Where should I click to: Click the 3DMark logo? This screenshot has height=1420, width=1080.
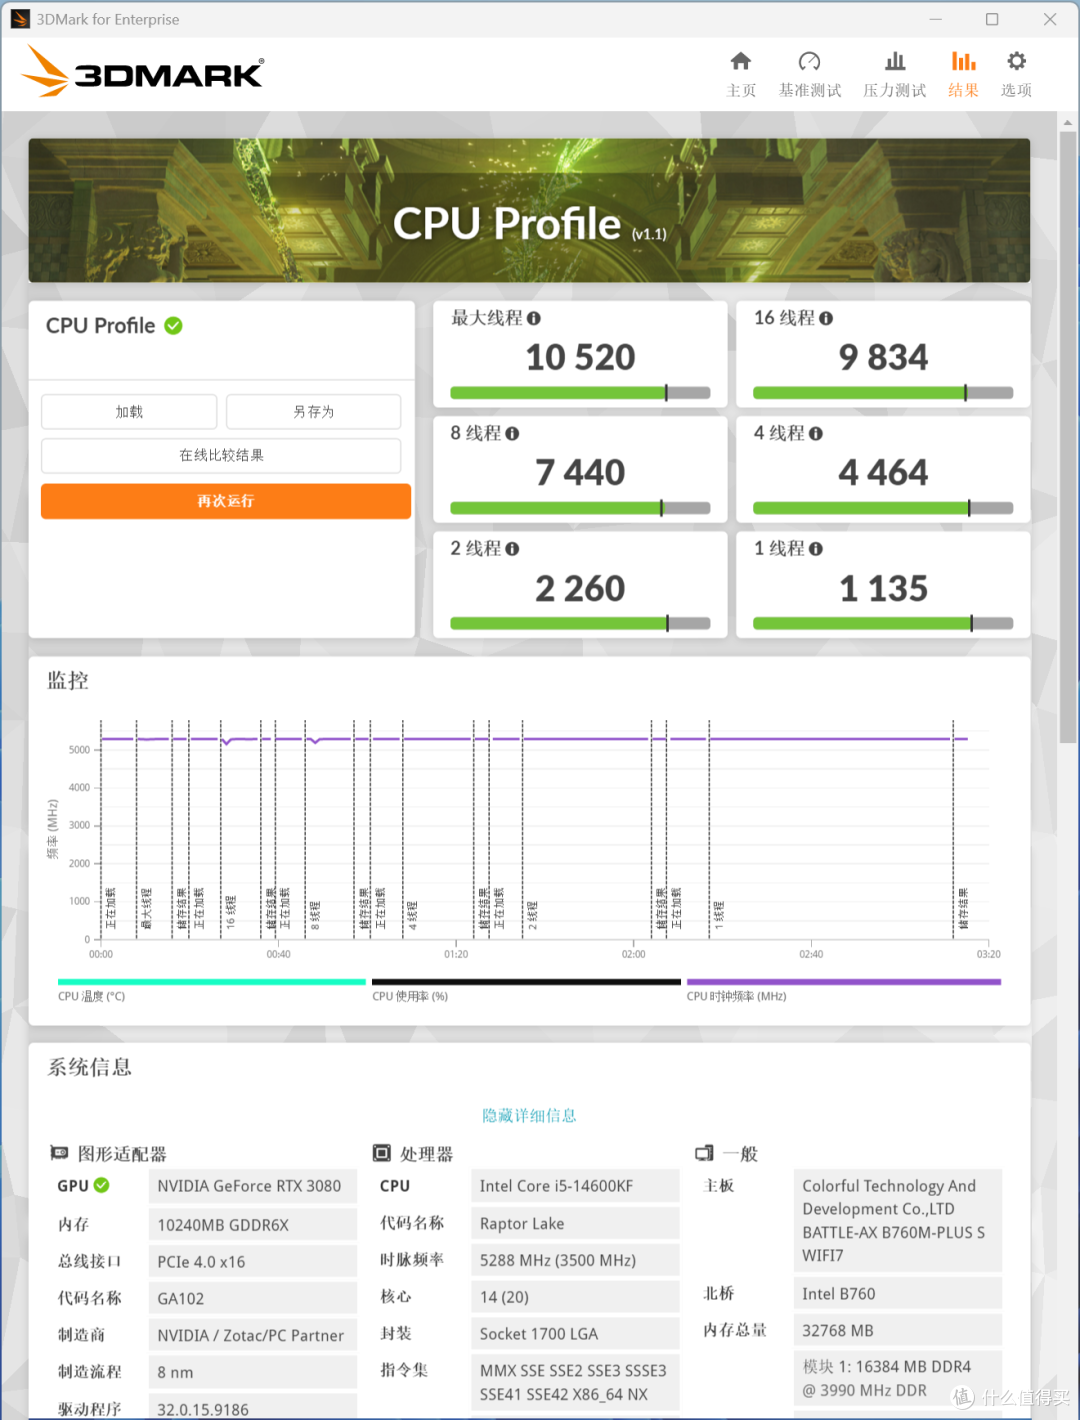(x=142, y=71)
